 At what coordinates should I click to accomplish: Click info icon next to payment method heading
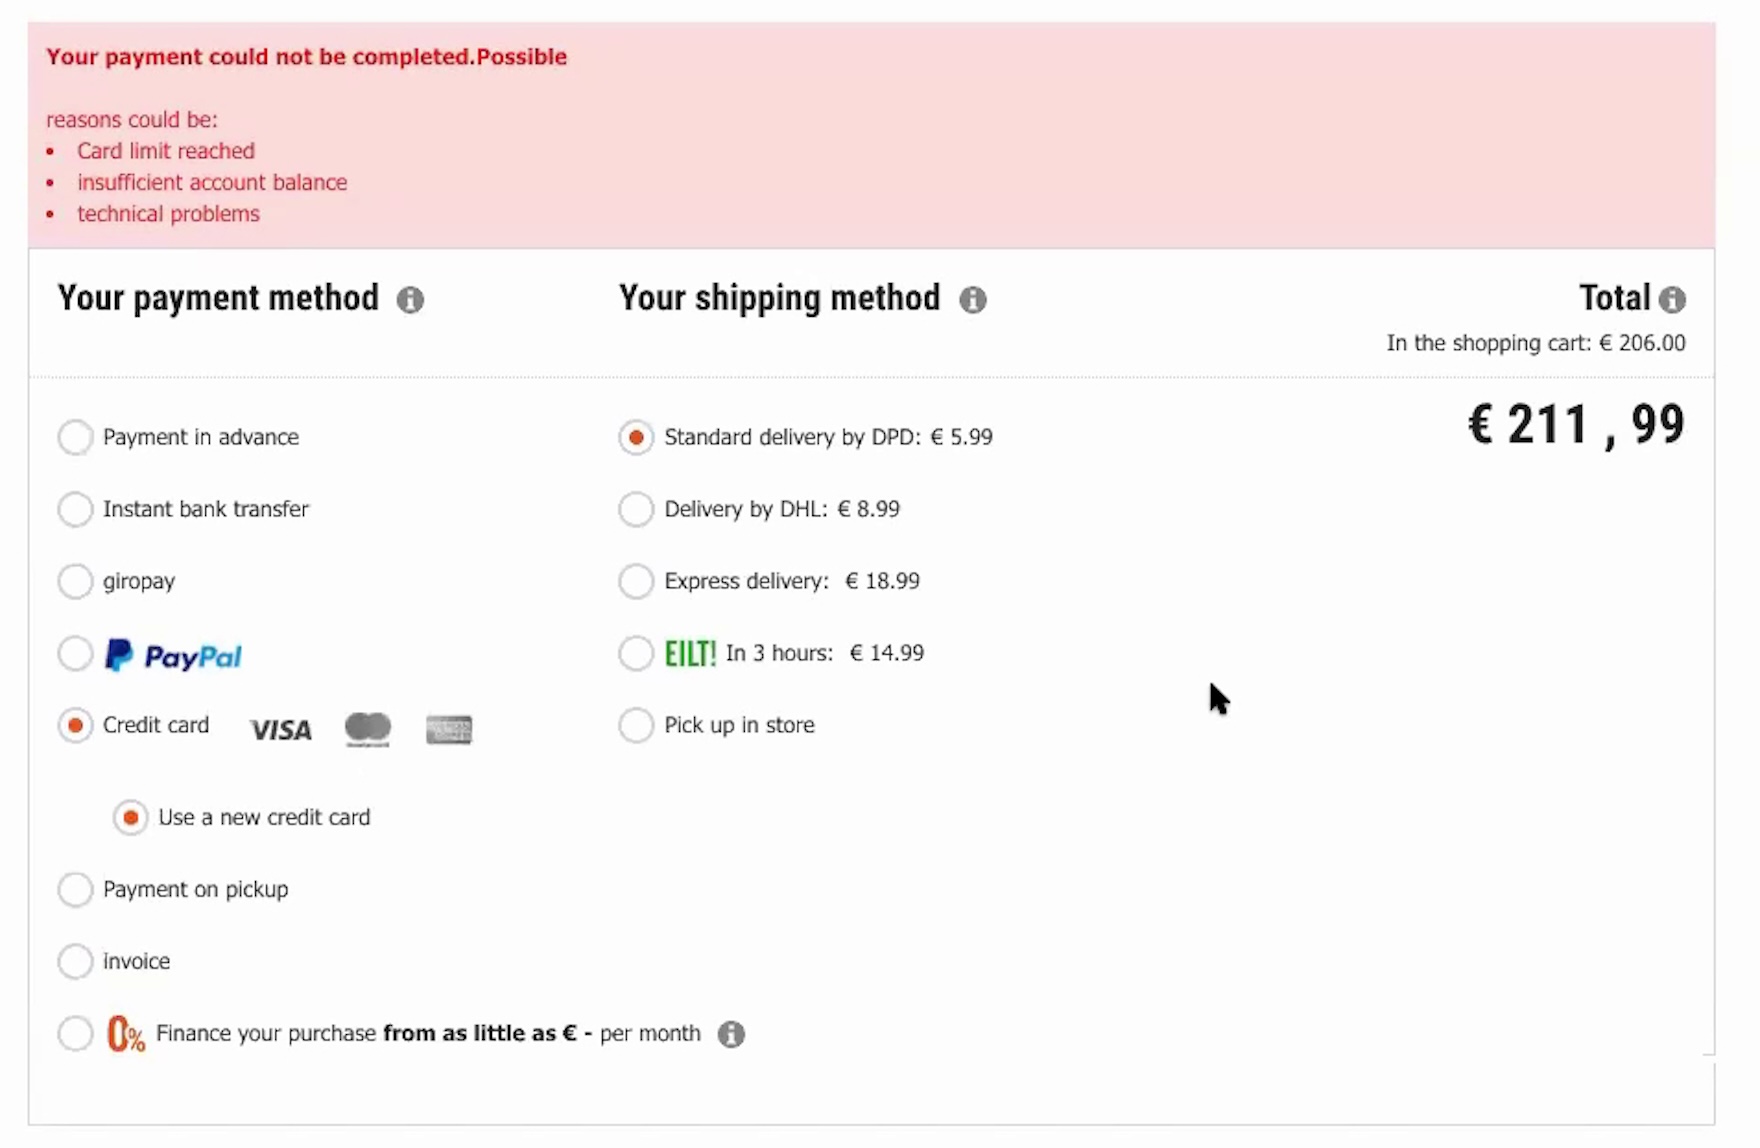point(410,300)
